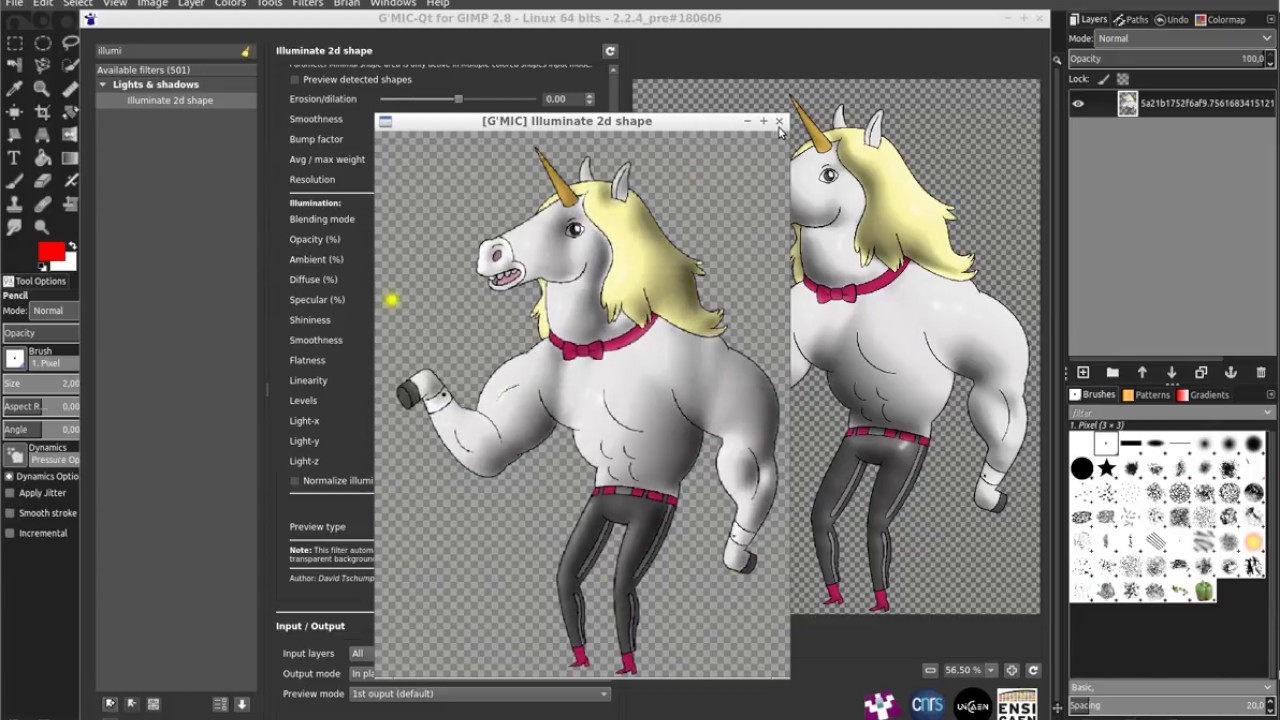
Task: Select the Zoom magnifier tool
Action: tap(42, 89)
